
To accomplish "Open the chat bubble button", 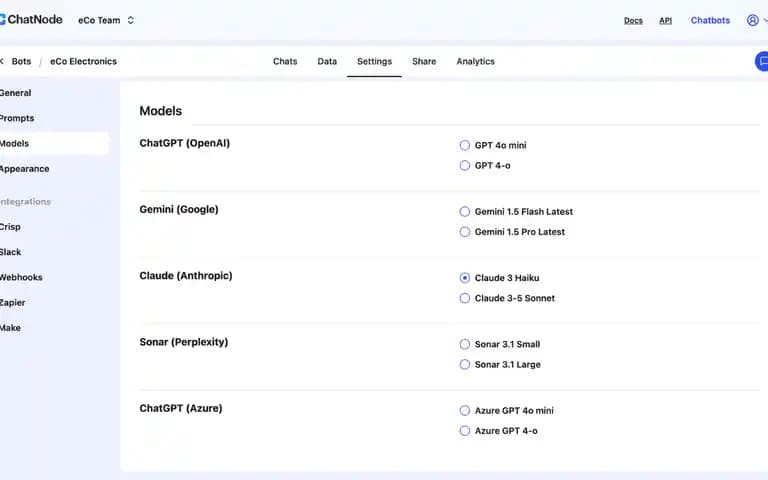I will 762,61.
